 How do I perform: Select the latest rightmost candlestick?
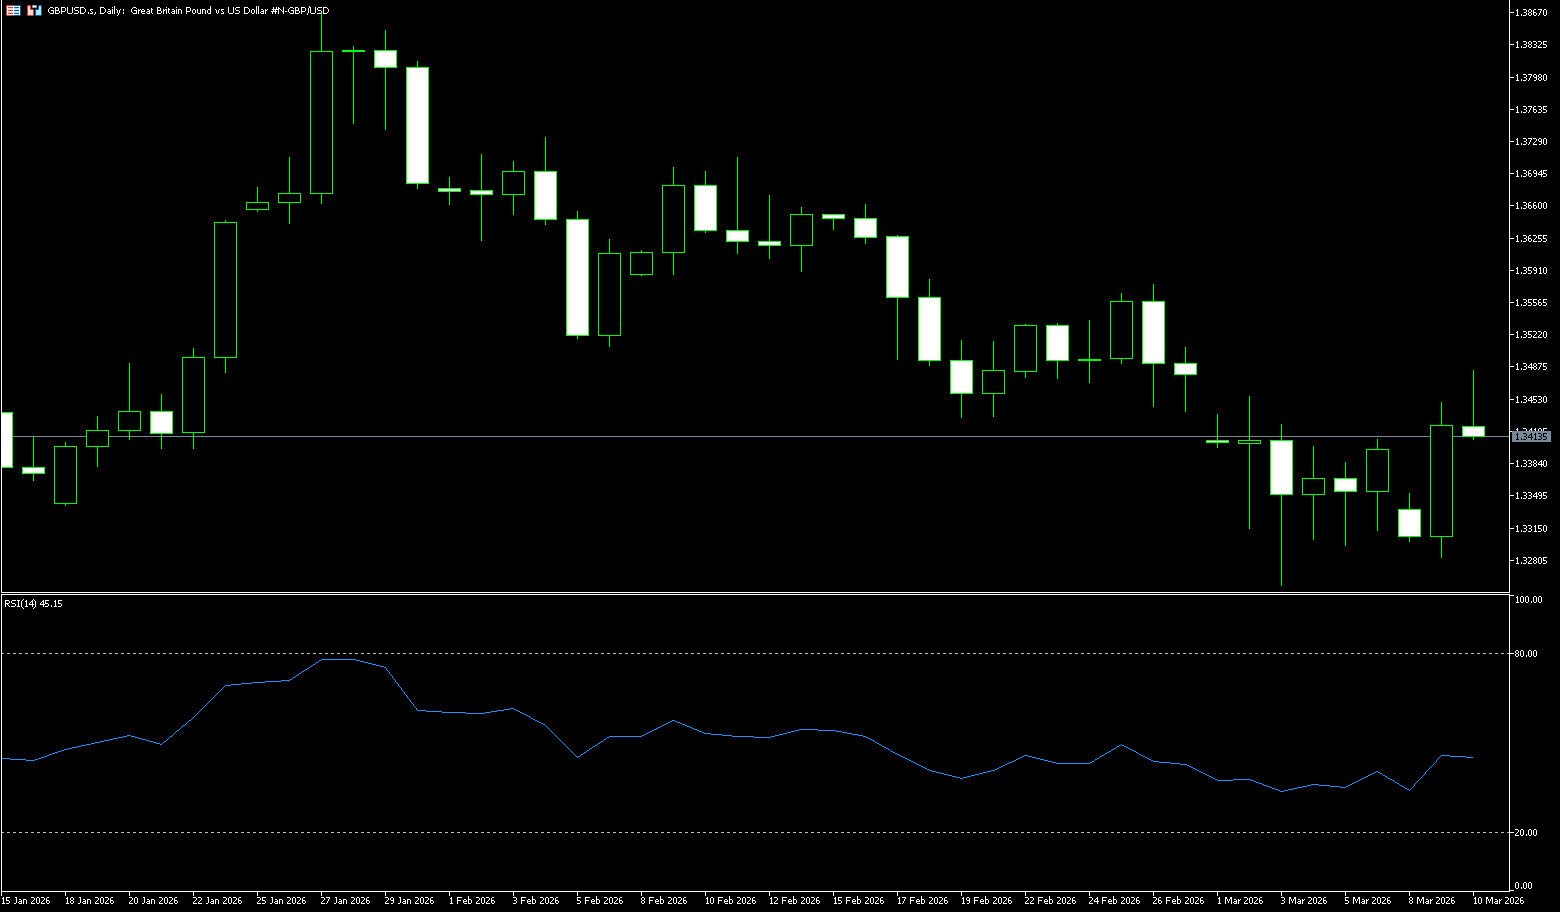pos(1473,431)
